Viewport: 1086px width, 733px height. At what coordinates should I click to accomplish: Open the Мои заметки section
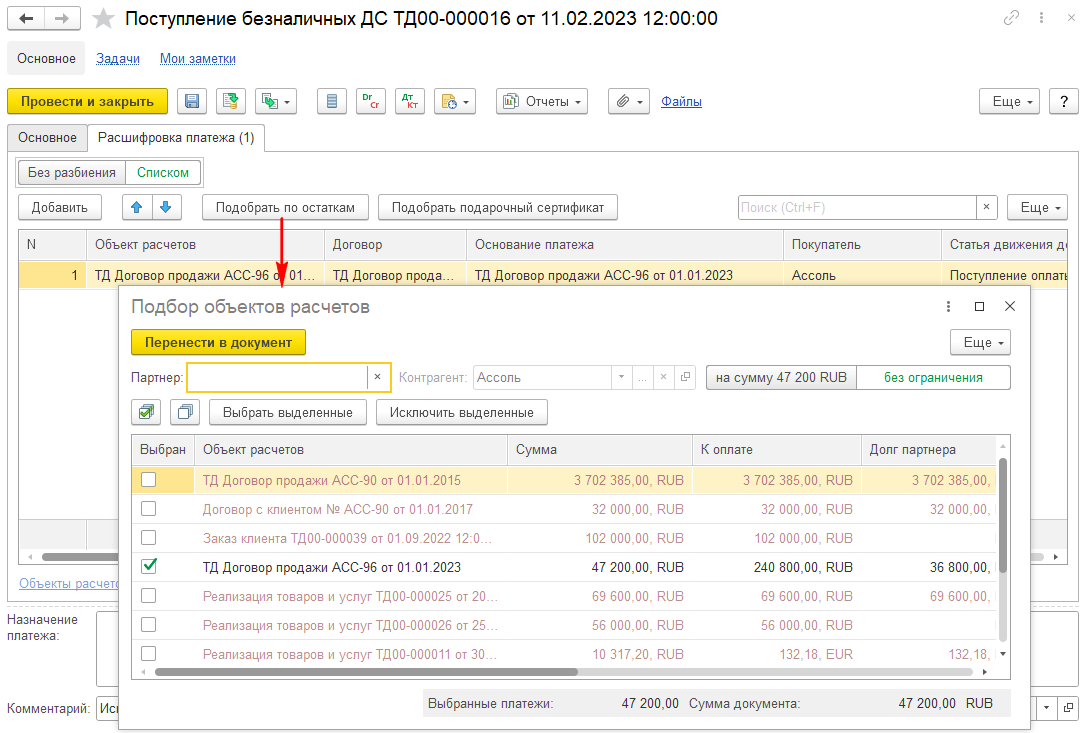(198, 59)
